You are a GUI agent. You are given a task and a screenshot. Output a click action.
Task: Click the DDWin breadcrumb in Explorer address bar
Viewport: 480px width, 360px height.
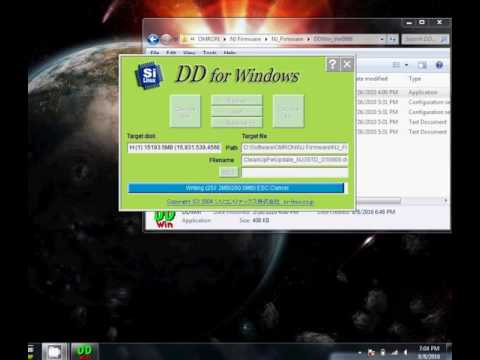coord(333,39)
